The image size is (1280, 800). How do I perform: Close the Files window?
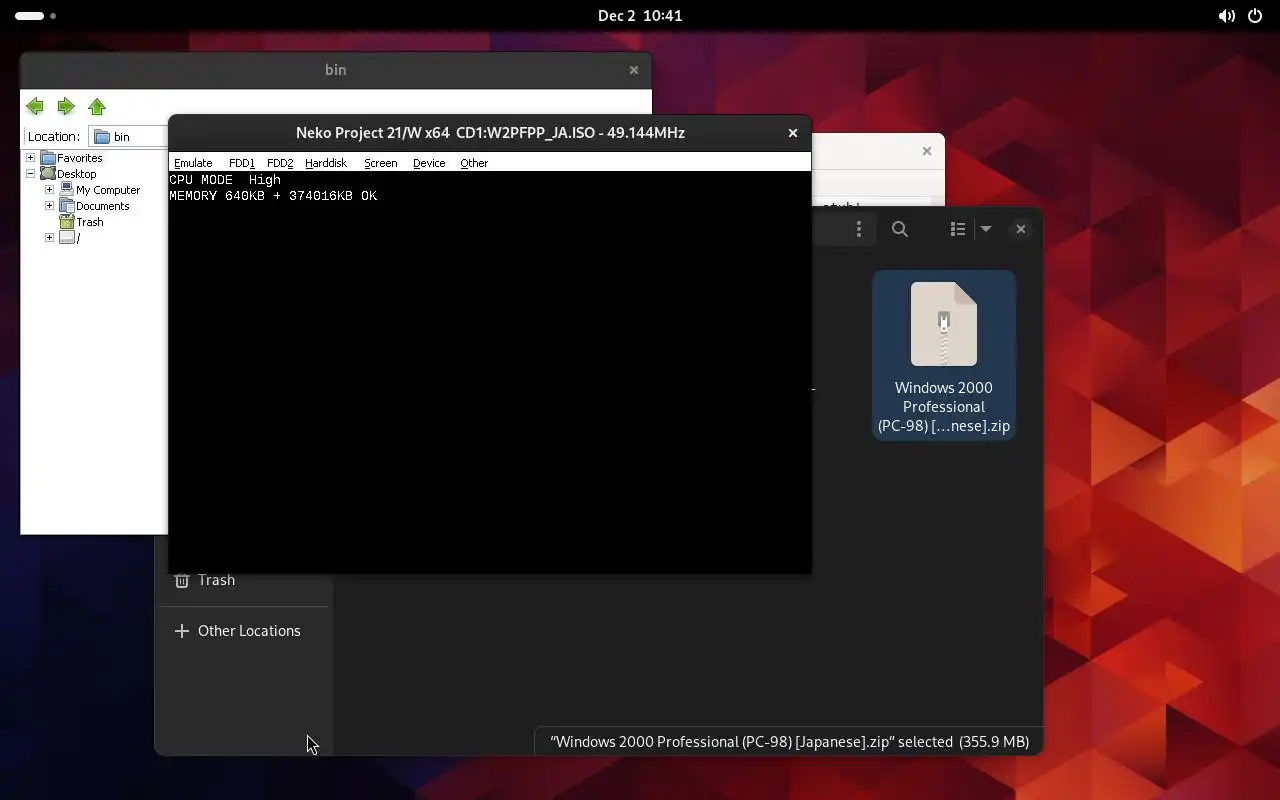tap(1021, 229)
